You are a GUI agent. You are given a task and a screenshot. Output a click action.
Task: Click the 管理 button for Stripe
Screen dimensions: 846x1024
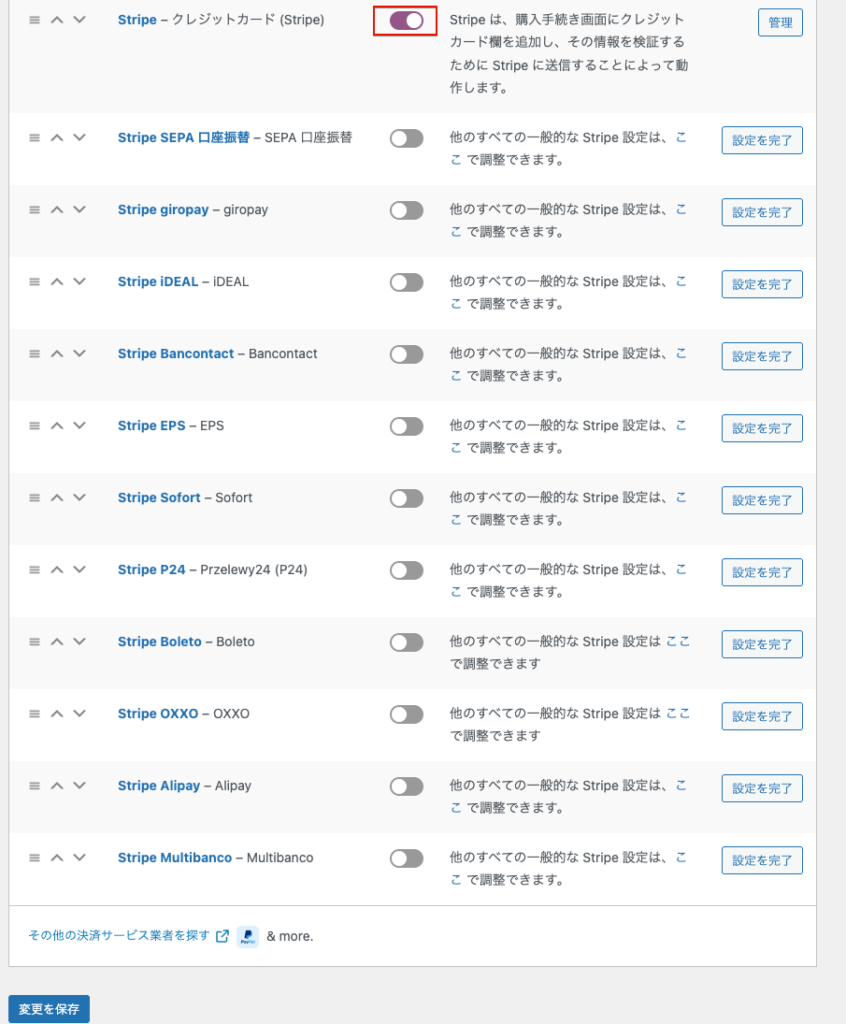click(780, 22)
